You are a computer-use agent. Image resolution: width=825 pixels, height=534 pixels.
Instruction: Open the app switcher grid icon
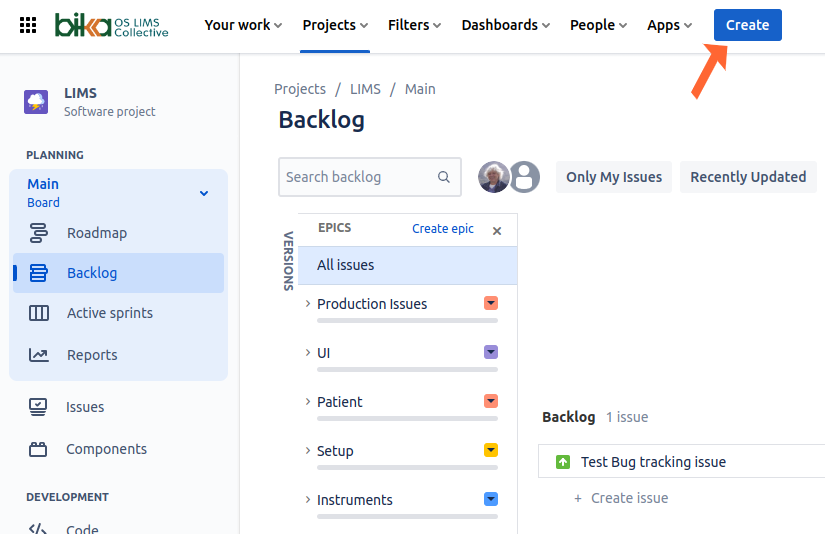tap(28, 25)
